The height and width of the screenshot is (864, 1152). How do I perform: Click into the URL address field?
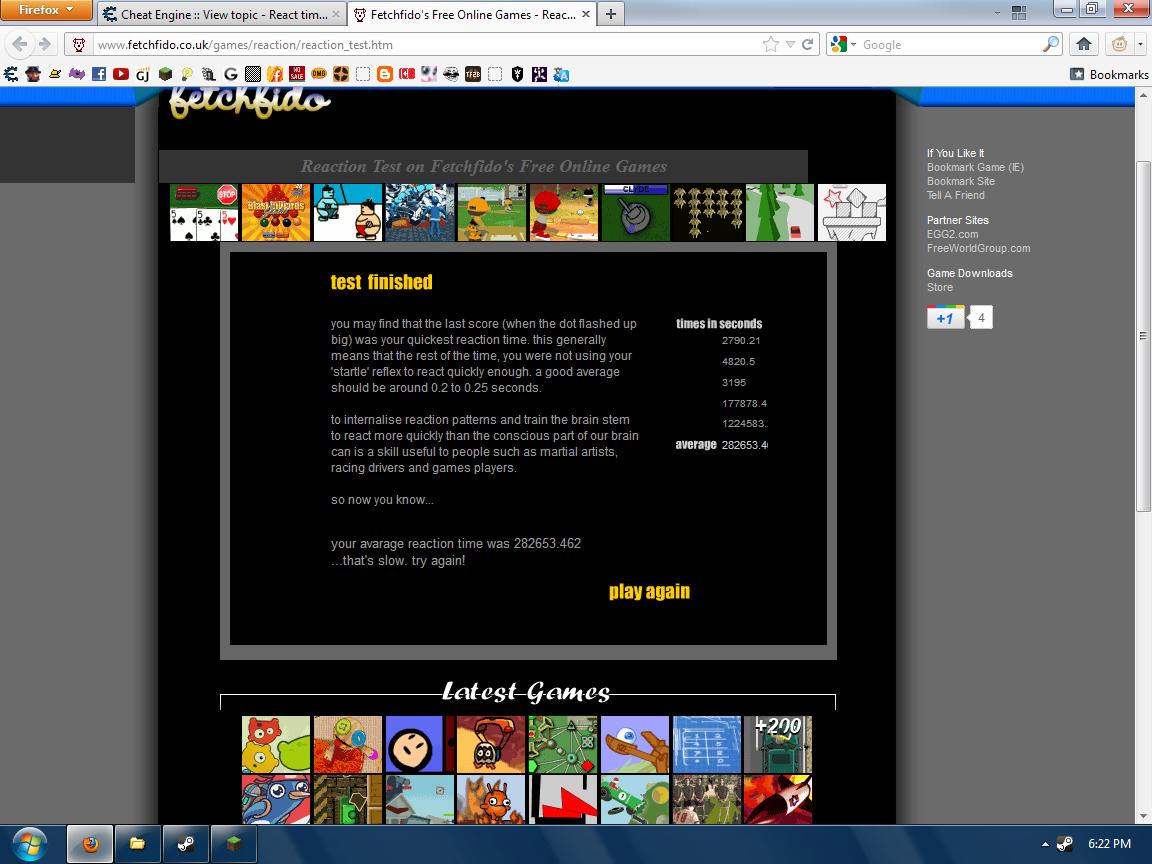pos(428,44)
